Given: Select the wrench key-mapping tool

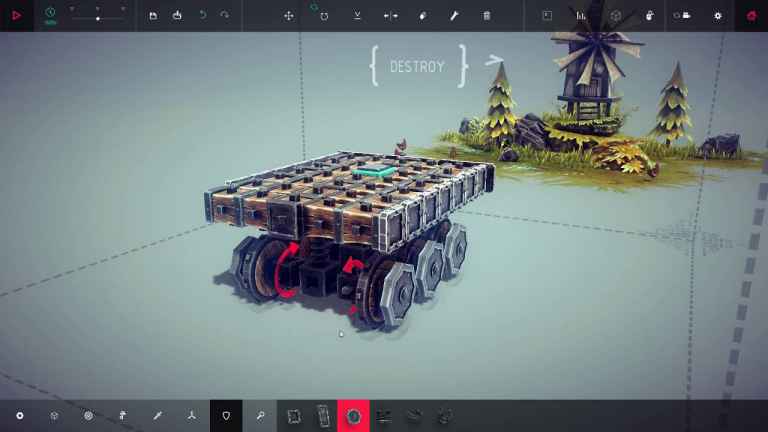Looking at the screenshot, I should click(453, 16).
